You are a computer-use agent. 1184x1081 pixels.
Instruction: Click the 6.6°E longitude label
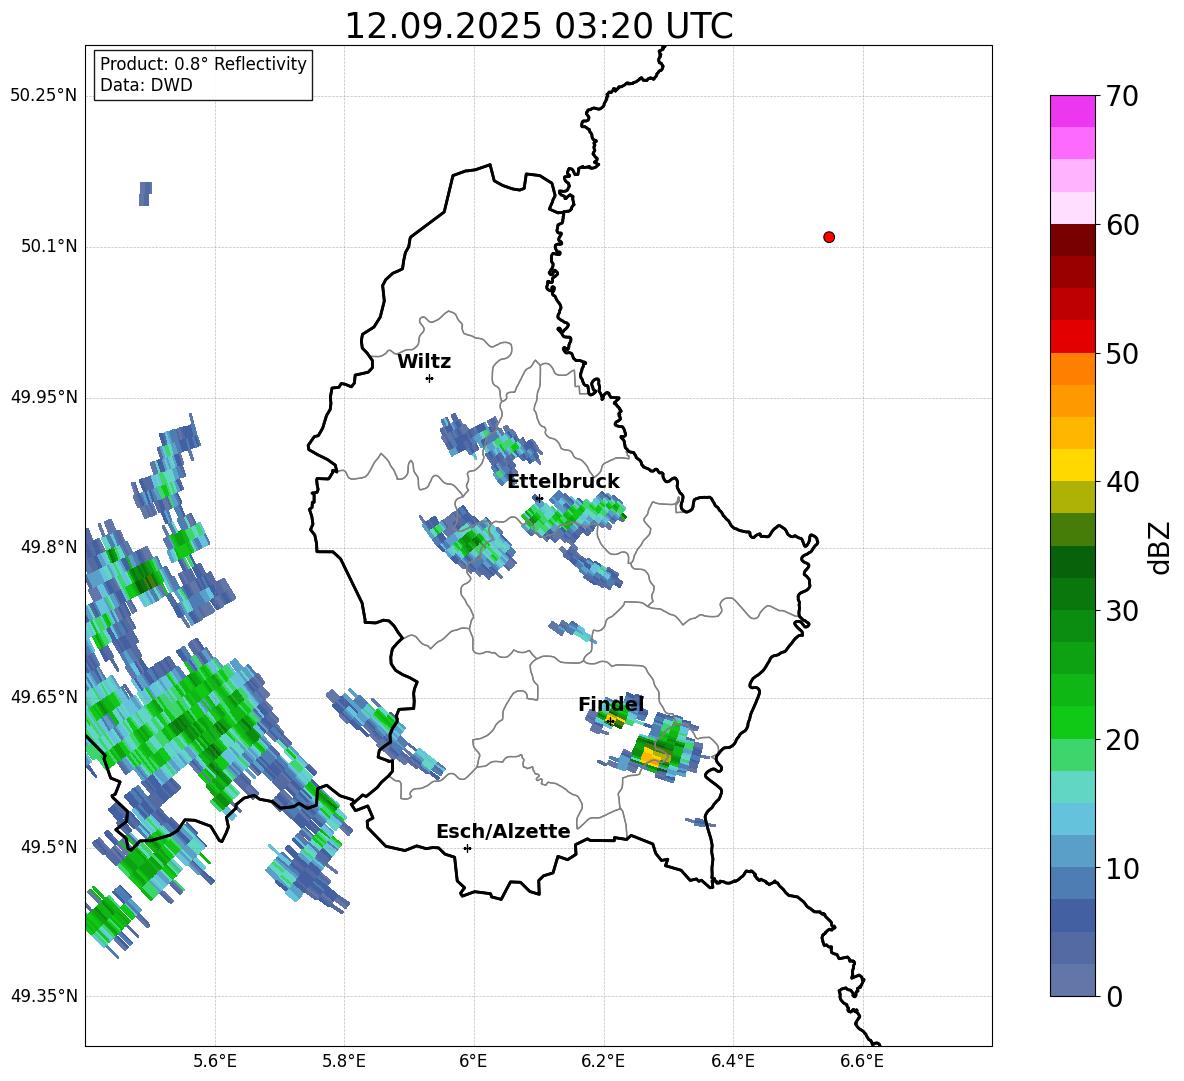click(862, 1062)
